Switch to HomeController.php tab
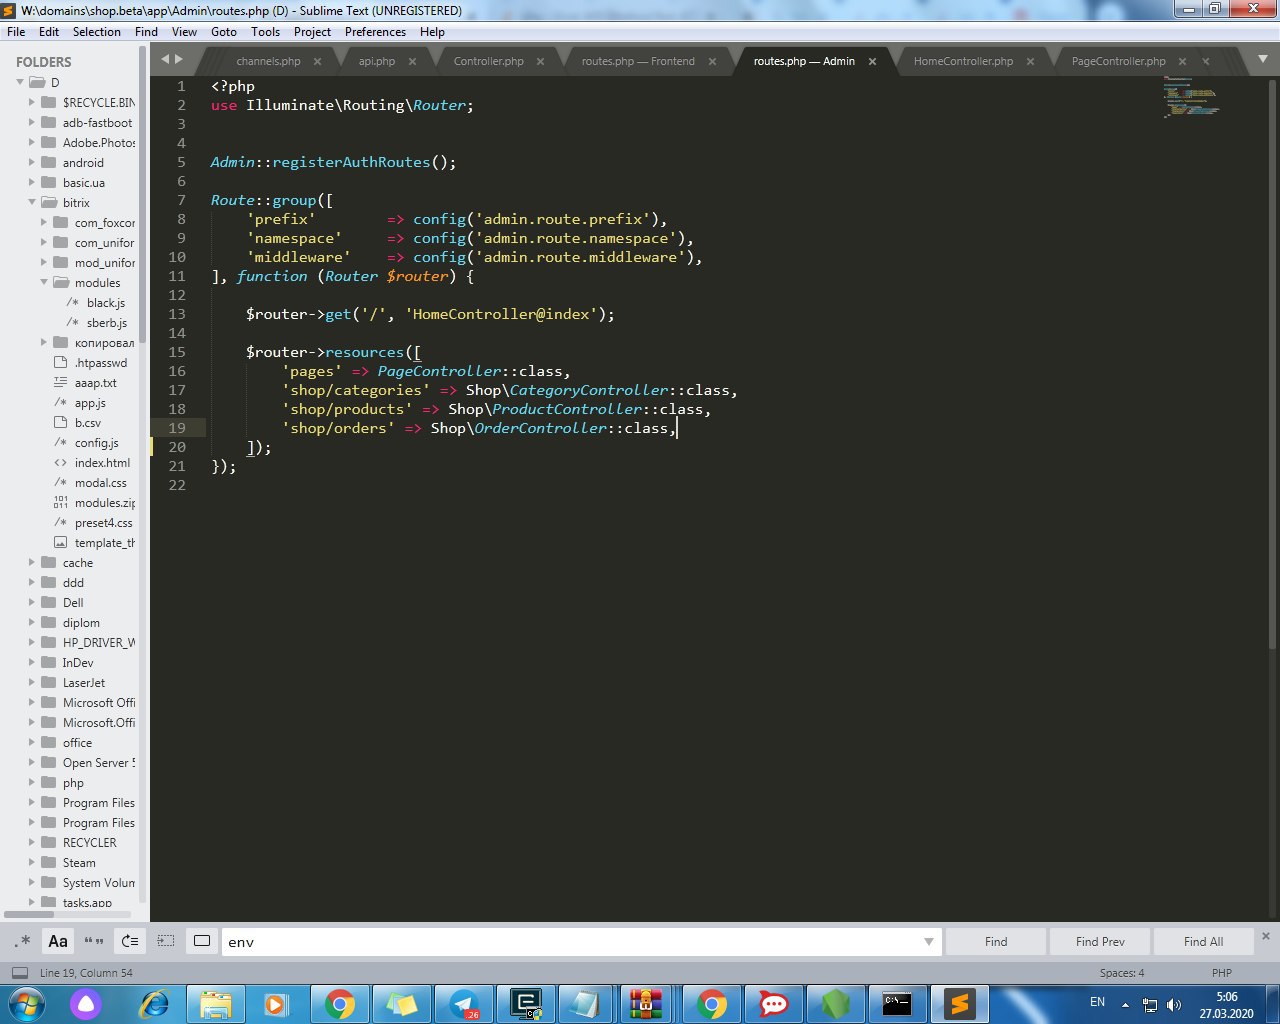The width and height of the screenshot is (1280, 1024). [963, 61]
